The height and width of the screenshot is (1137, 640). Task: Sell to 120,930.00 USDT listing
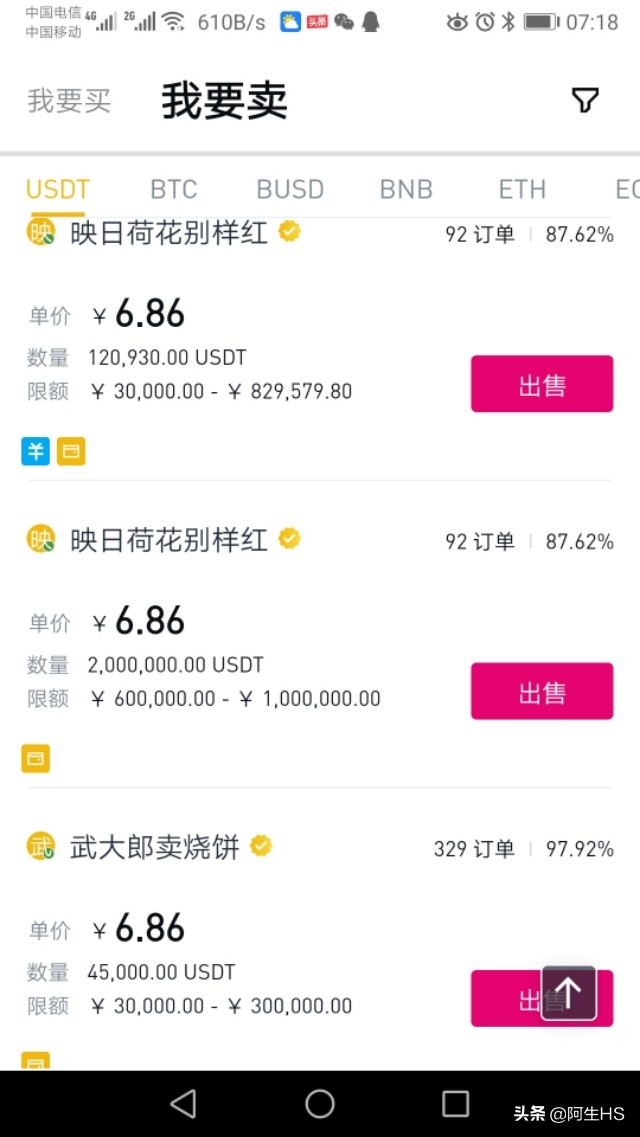[542, 384]
